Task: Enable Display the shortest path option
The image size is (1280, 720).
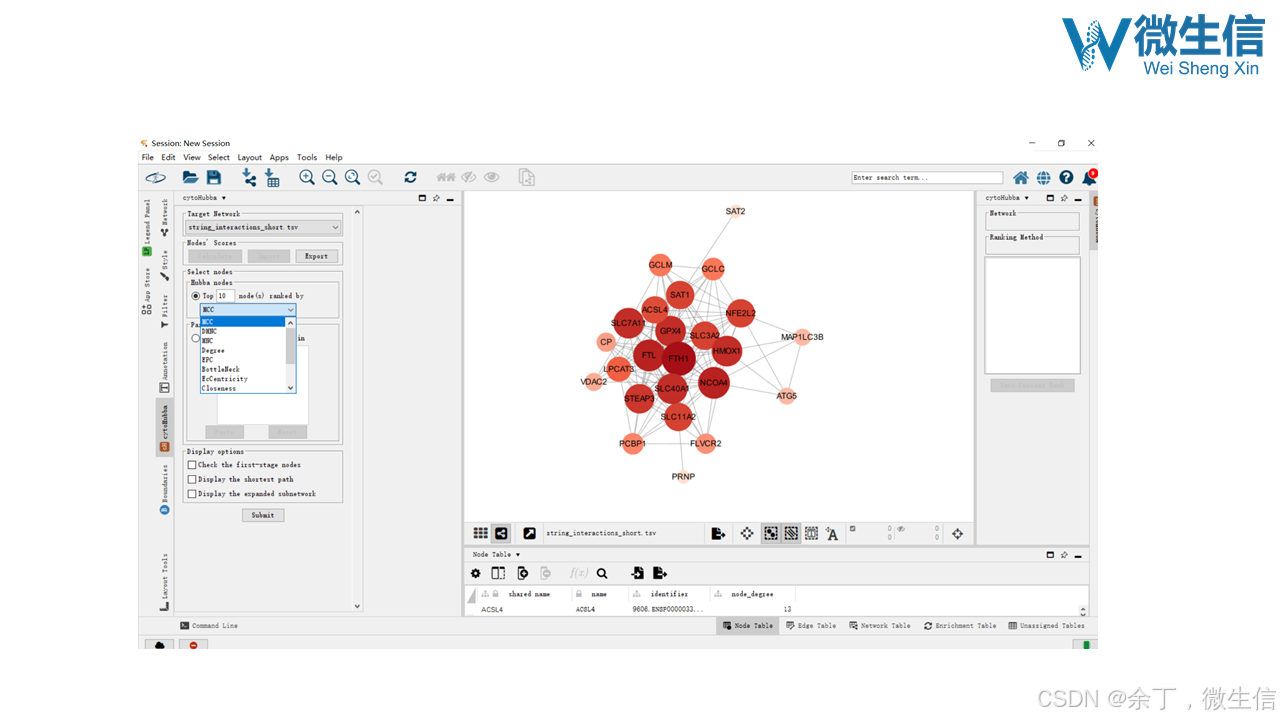Action: [x=192, y=479]
